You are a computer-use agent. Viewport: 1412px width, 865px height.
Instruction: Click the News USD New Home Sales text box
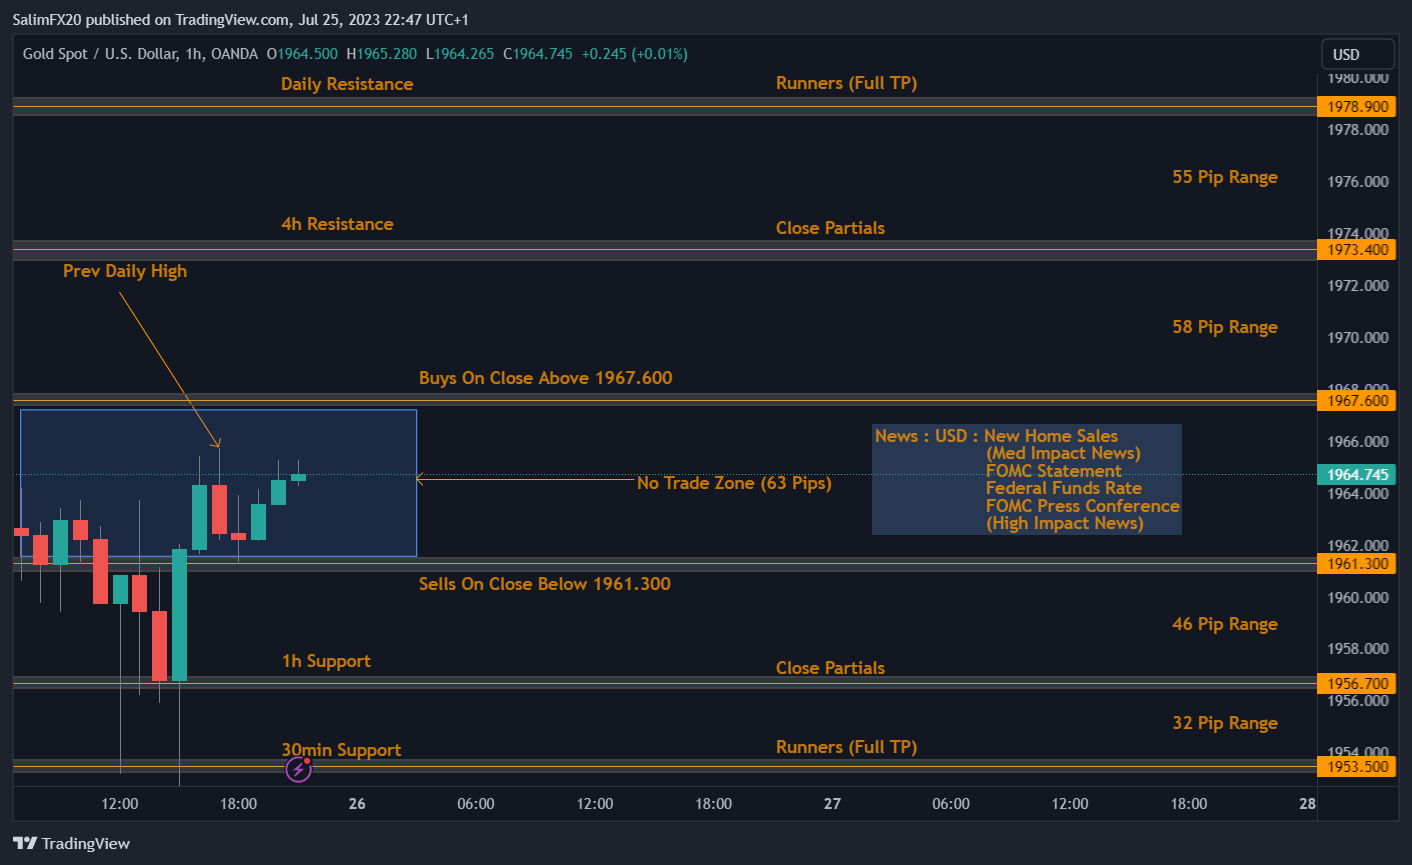click(1026, 479)
